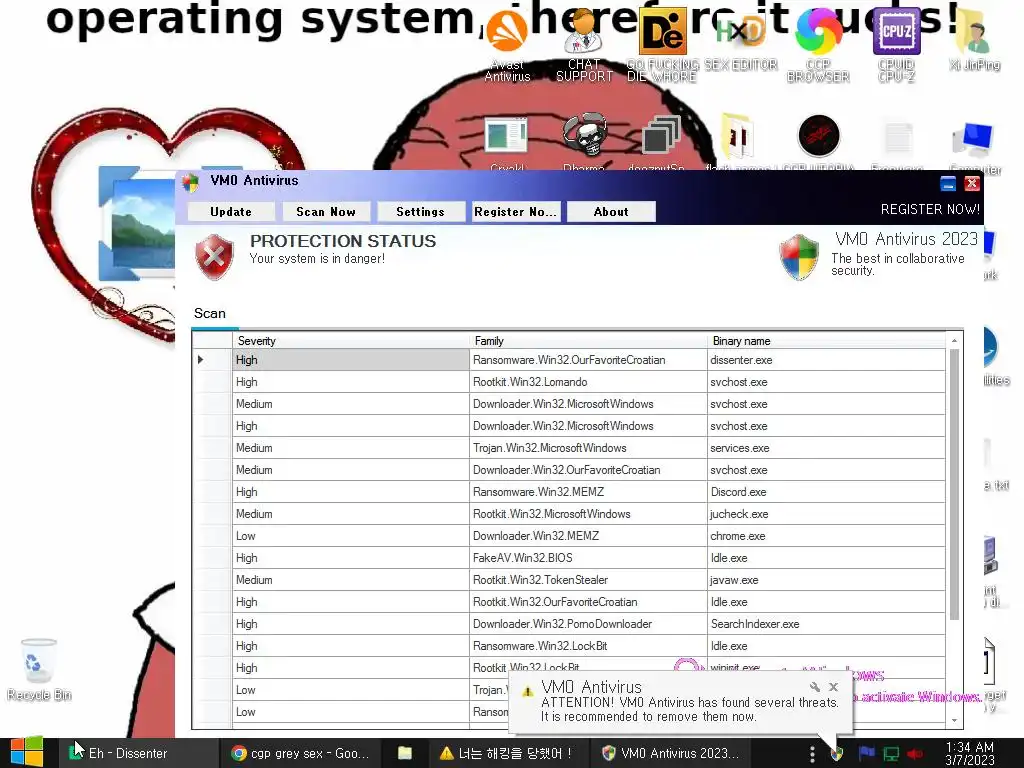Sort by the Family column header
The image size is (1024, 768).
[x=588, y=341]
